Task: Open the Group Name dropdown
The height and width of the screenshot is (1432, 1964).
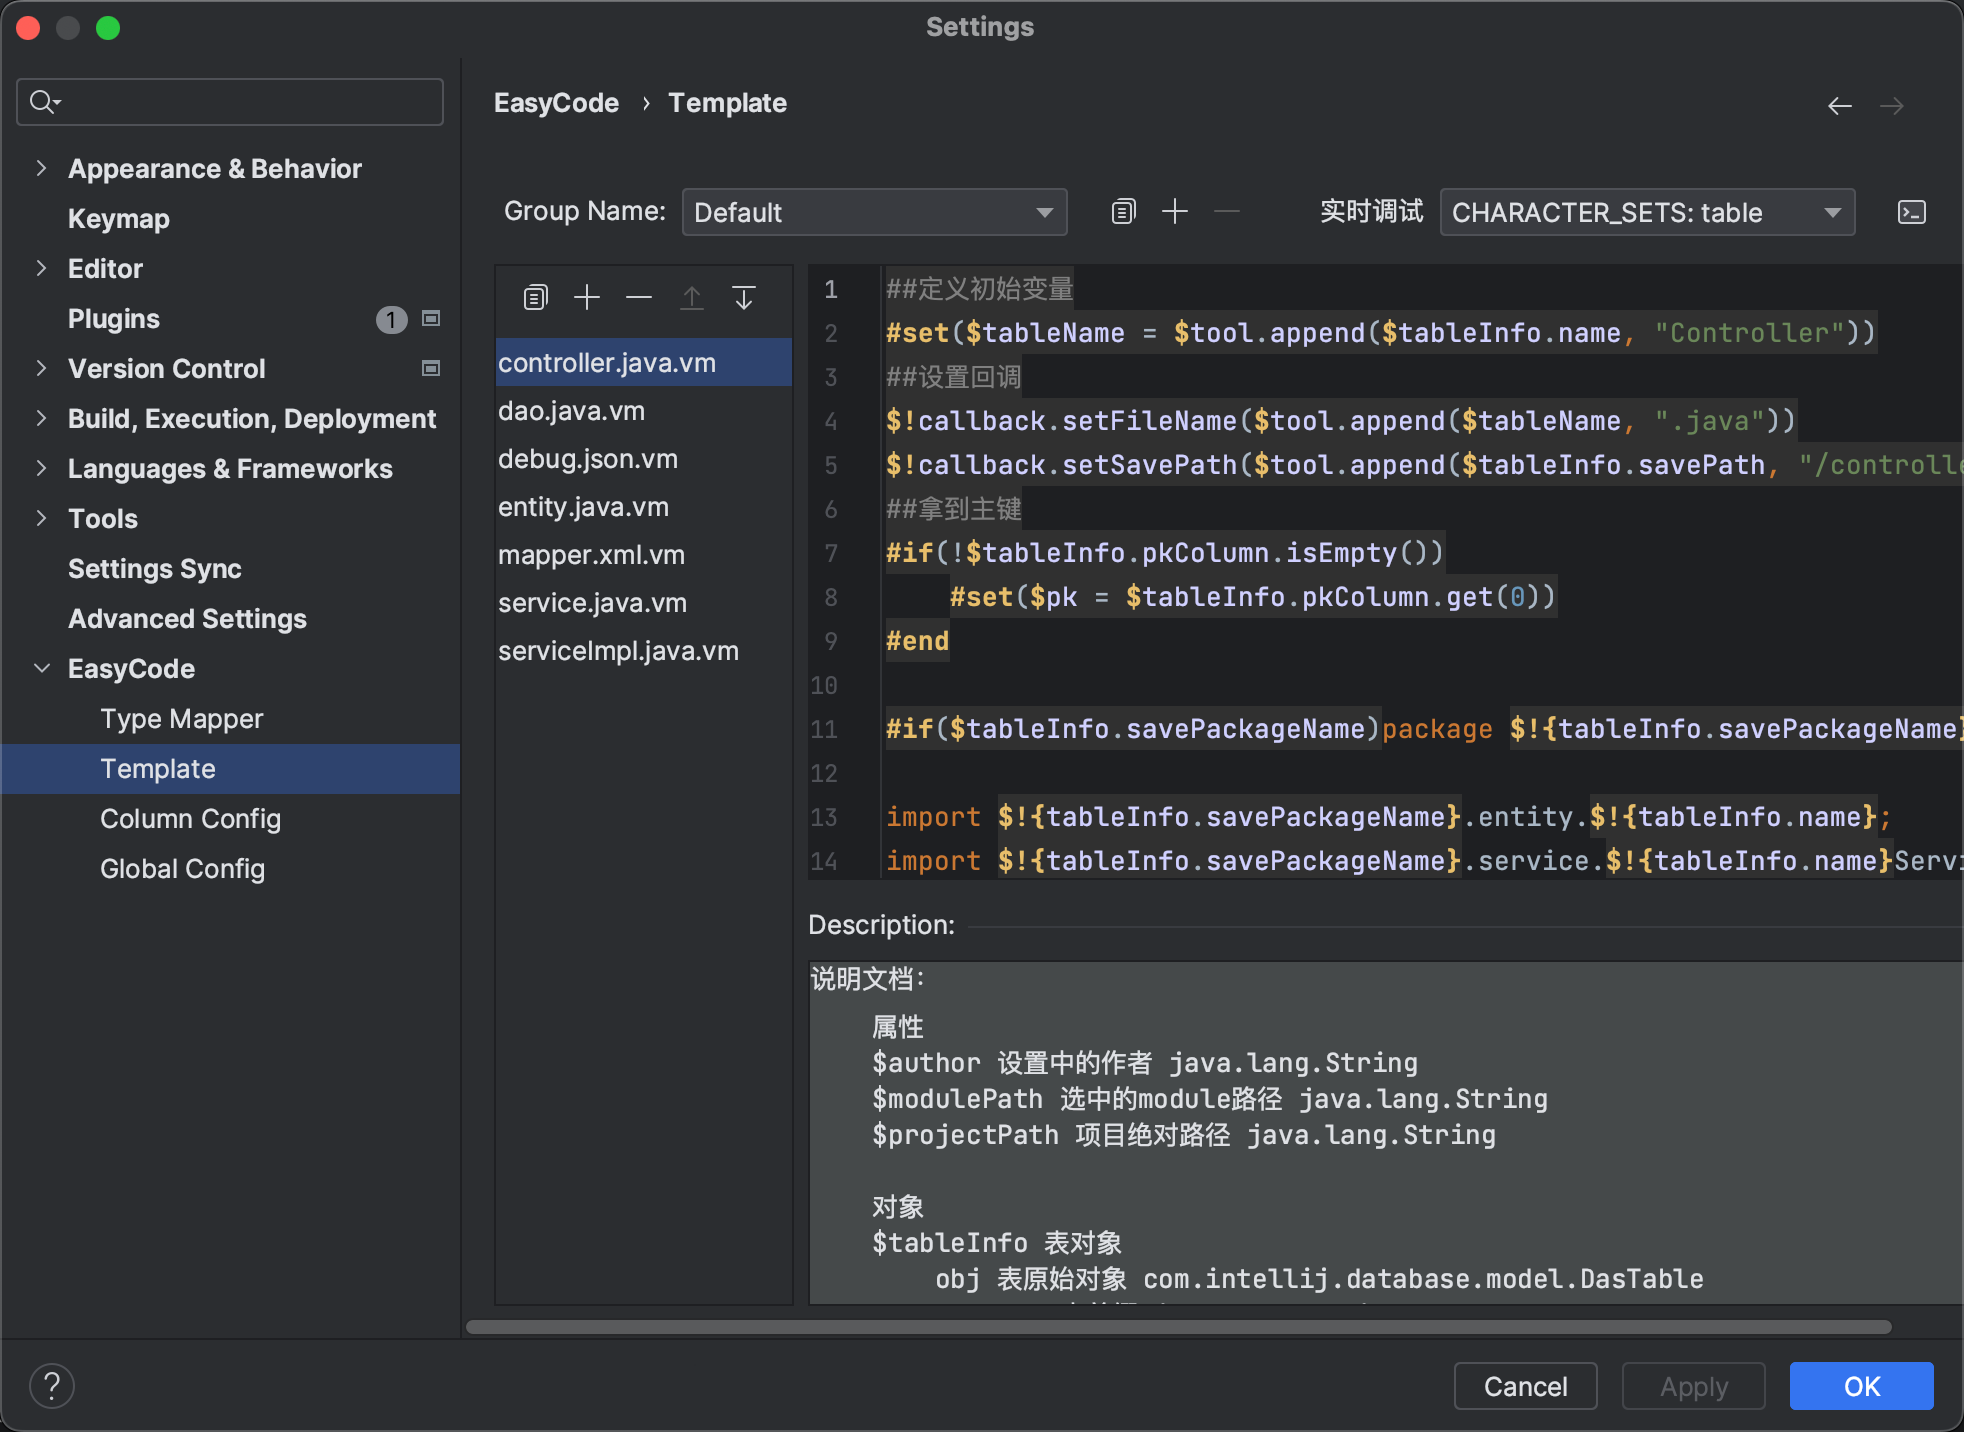Action: click(874, 212)
